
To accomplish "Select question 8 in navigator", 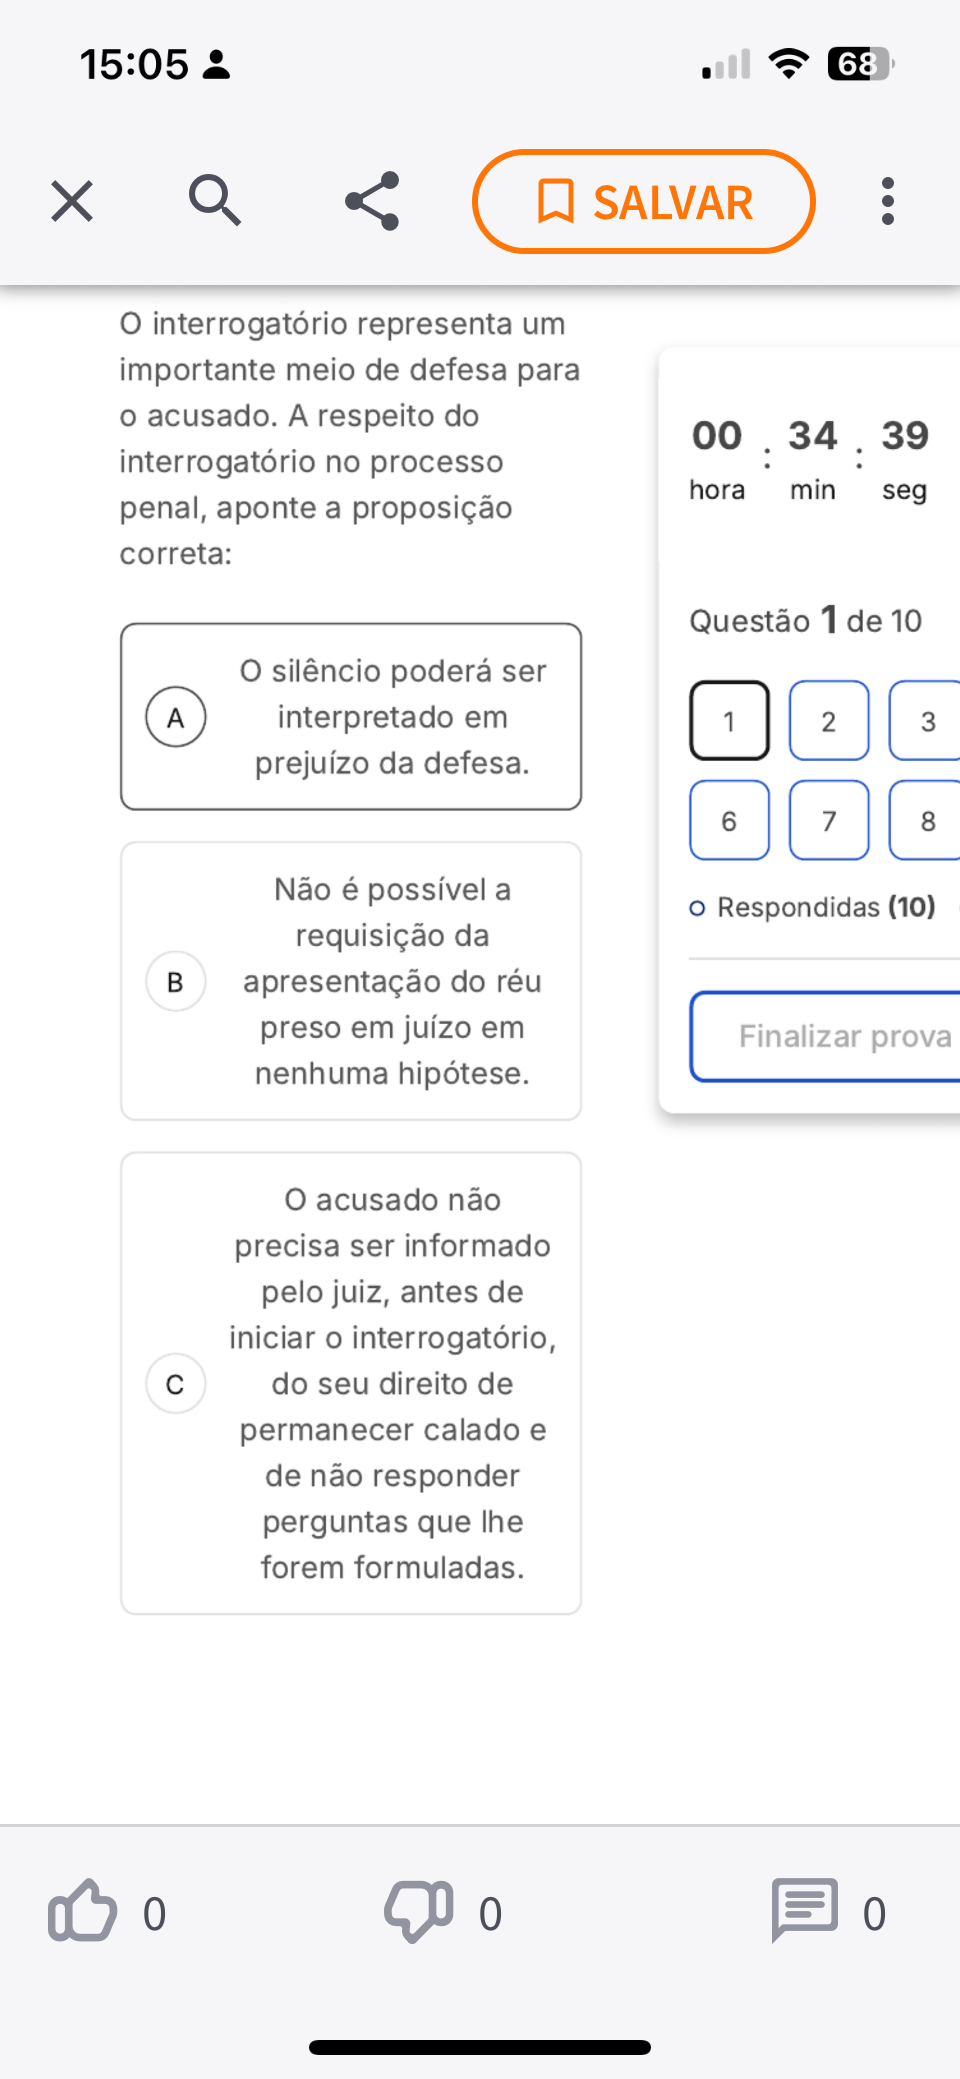I will 927,821.
